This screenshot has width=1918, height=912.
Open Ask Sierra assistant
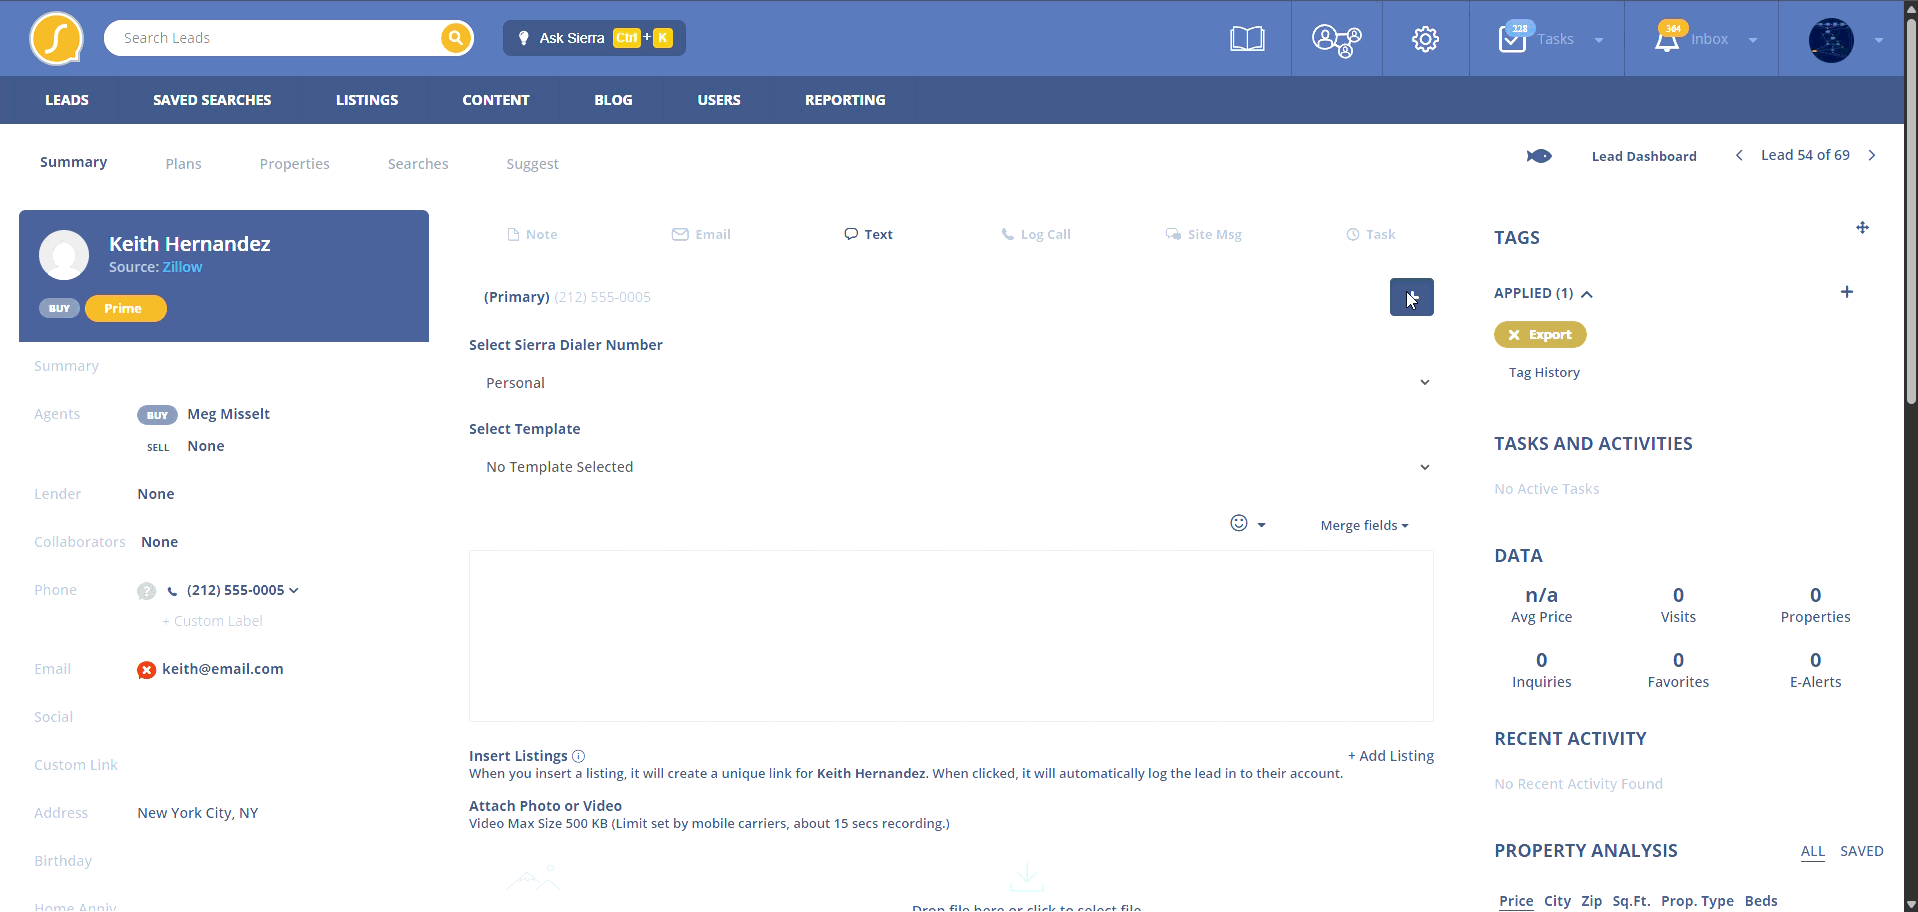(x=594, y=38)
